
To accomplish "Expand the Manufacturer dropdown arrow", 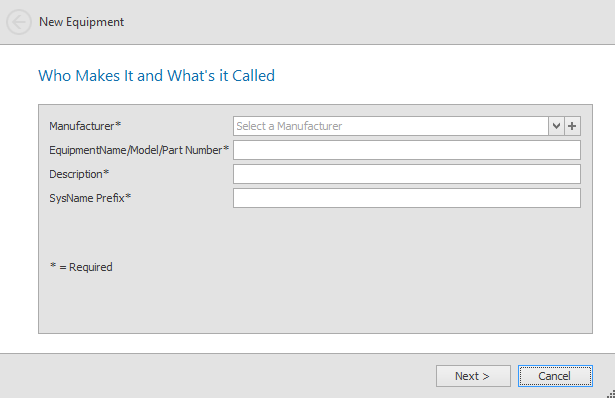I will click(556, 126).
